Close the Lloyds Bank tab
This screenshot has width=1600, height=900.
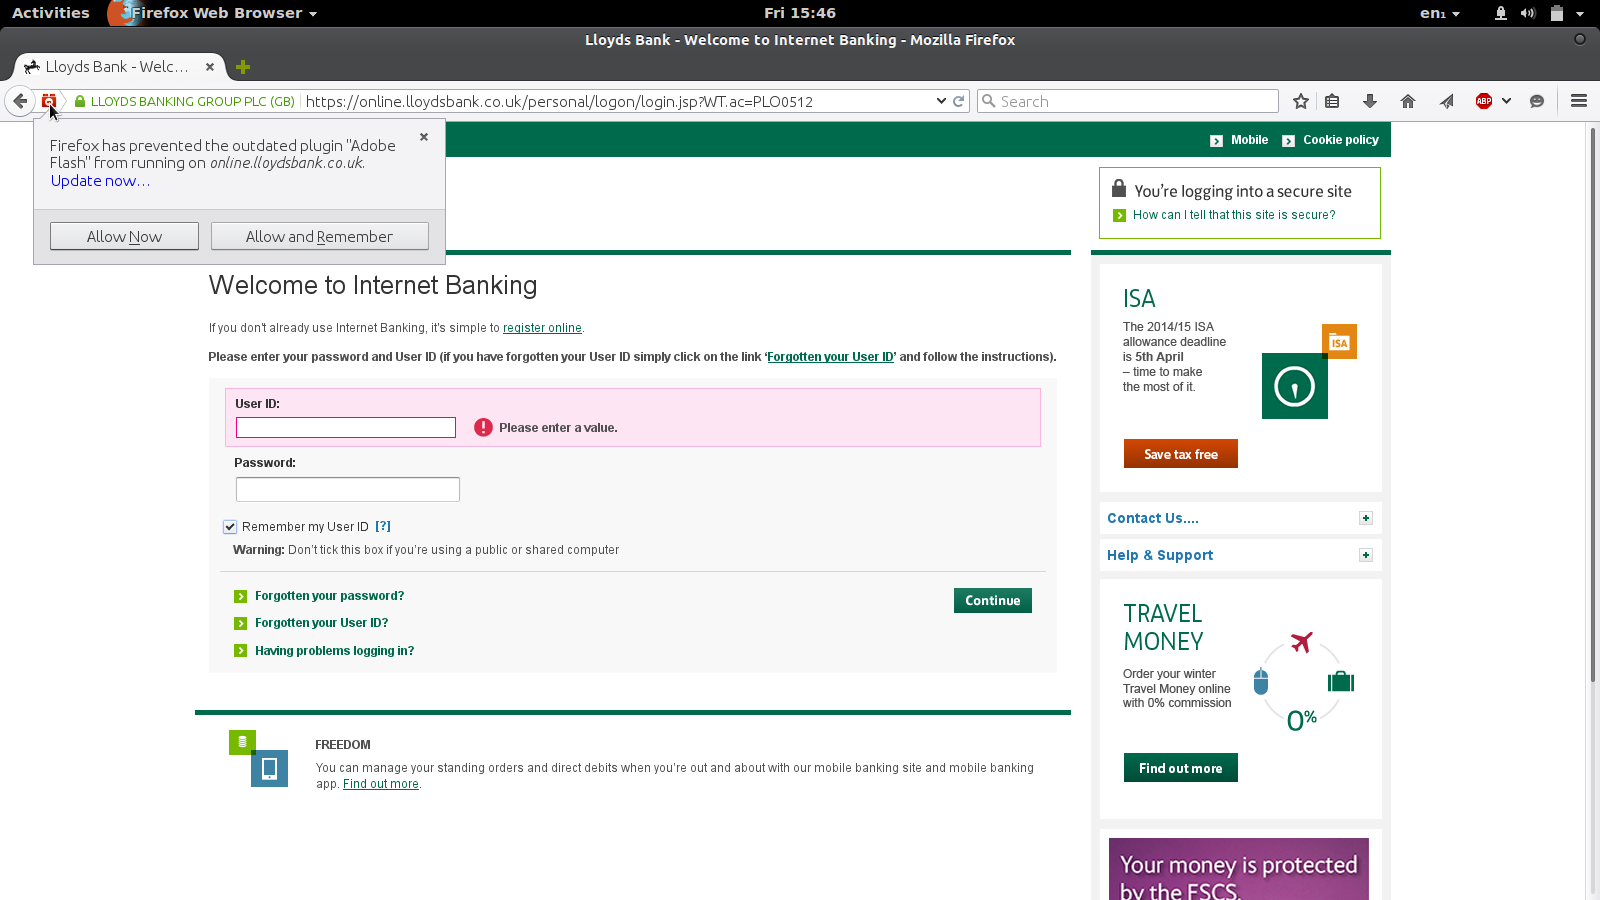pyautogui.click(x=210, y=67)
